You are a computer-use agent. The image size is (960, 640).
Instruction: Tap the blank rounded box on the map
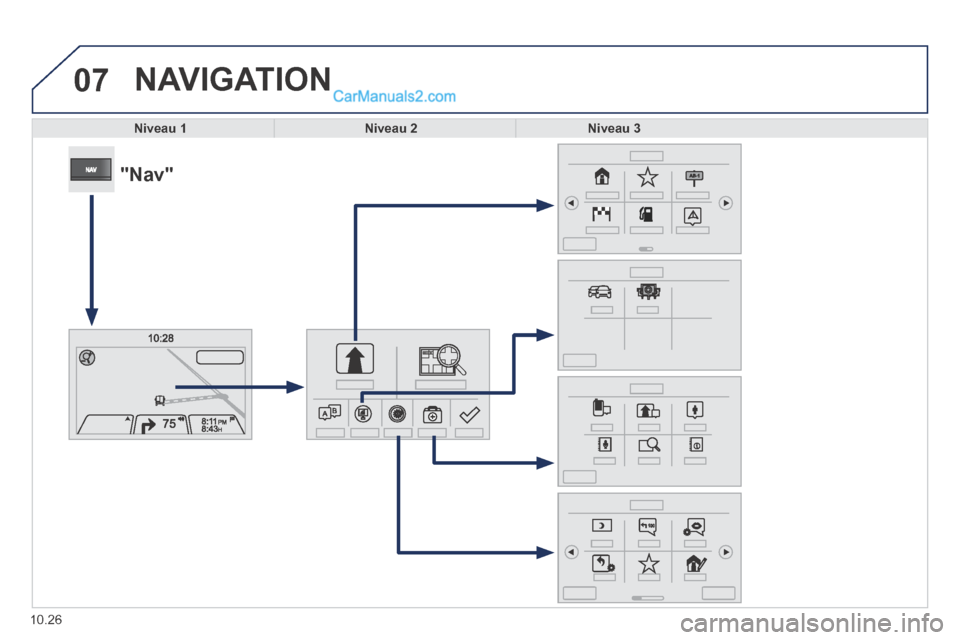pos(220,357)
